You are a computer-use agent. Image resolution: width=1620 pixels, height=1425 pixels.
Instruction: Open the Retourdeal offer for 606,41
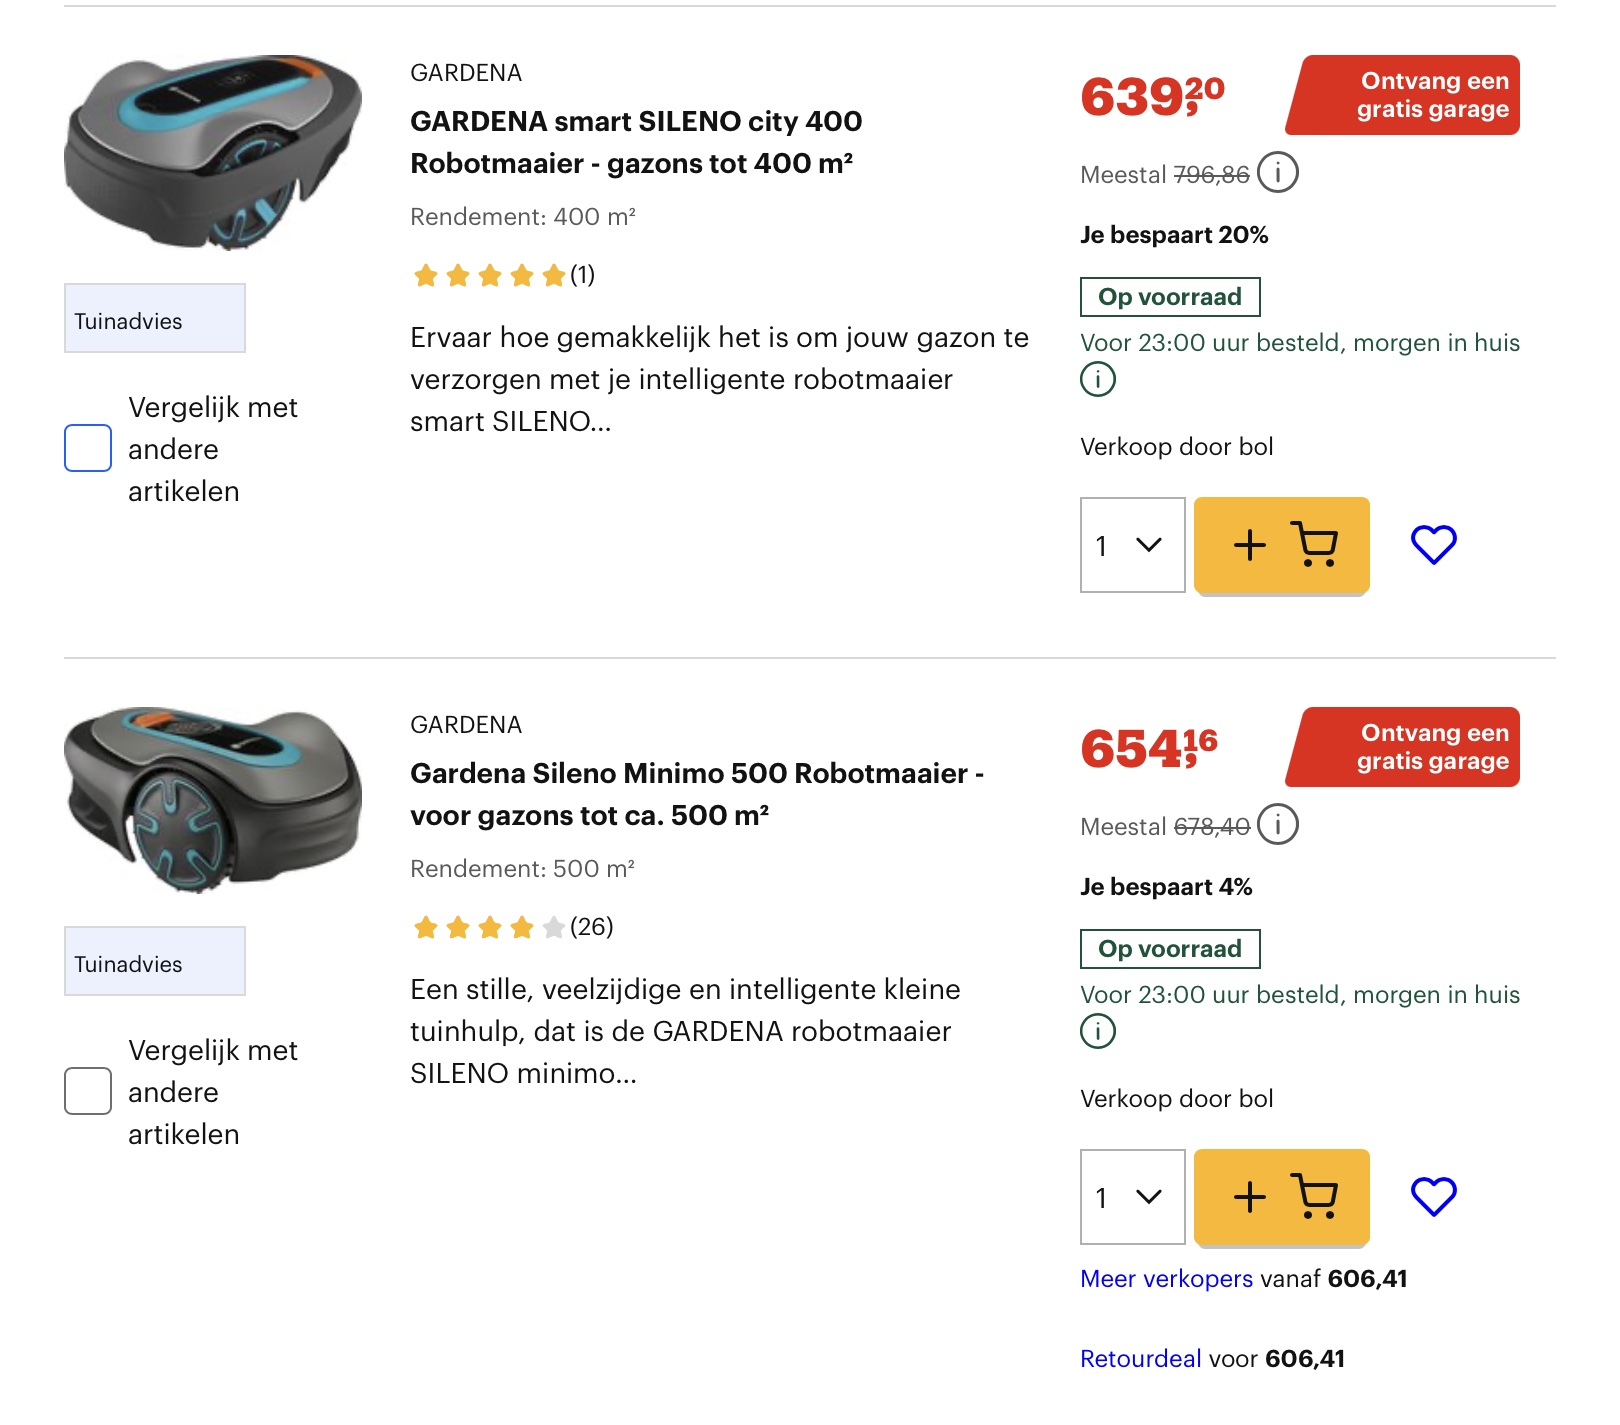click(1138, 1358)
